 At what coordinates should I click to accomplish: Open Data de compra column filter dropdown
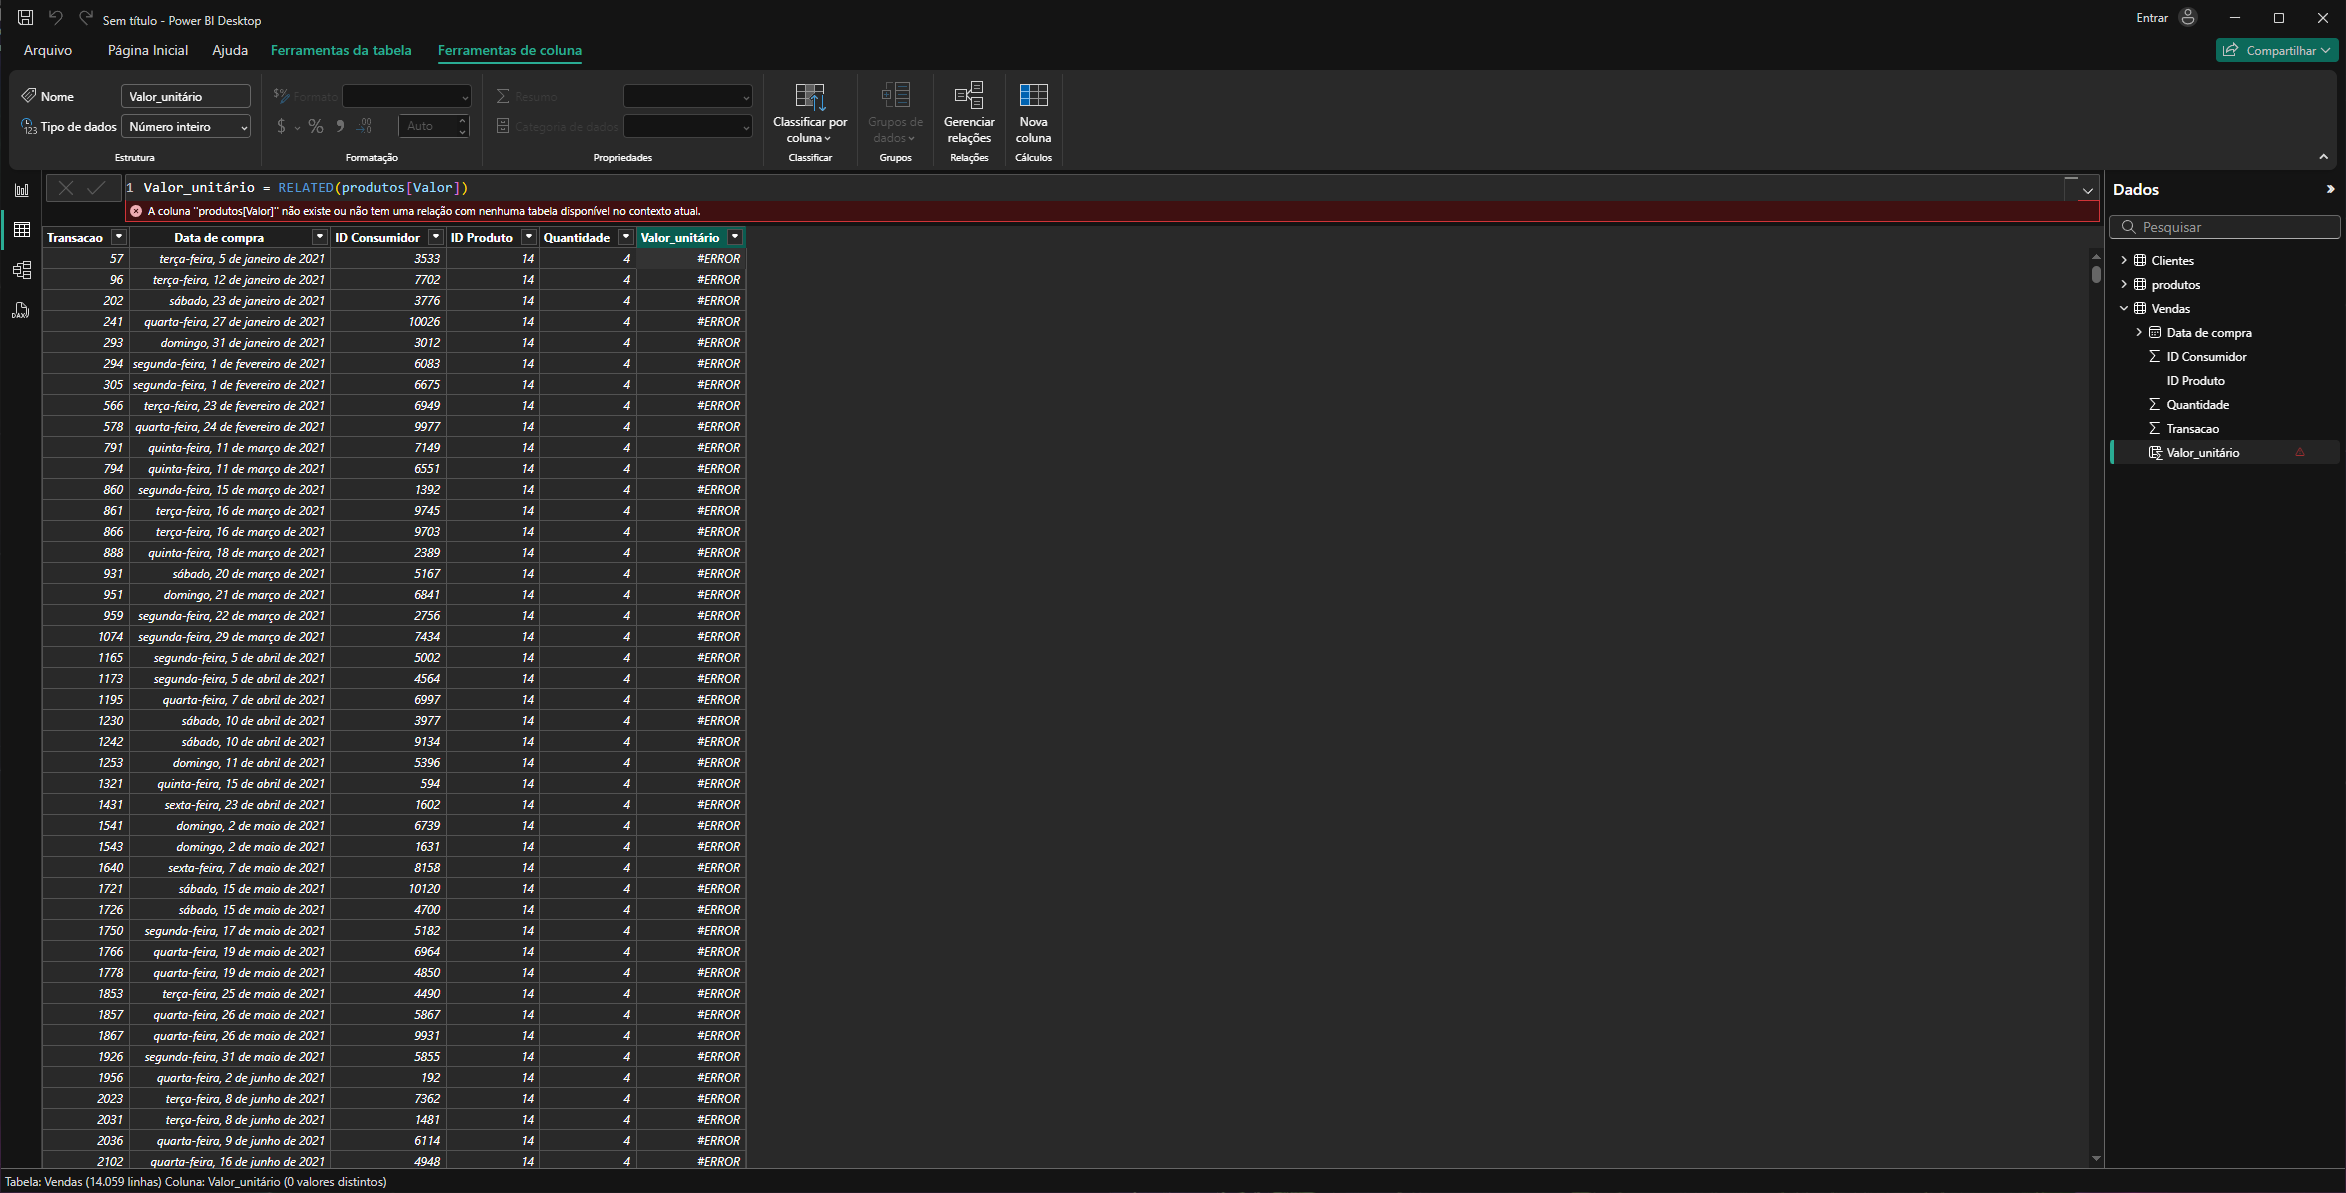(x=319, y=237)
